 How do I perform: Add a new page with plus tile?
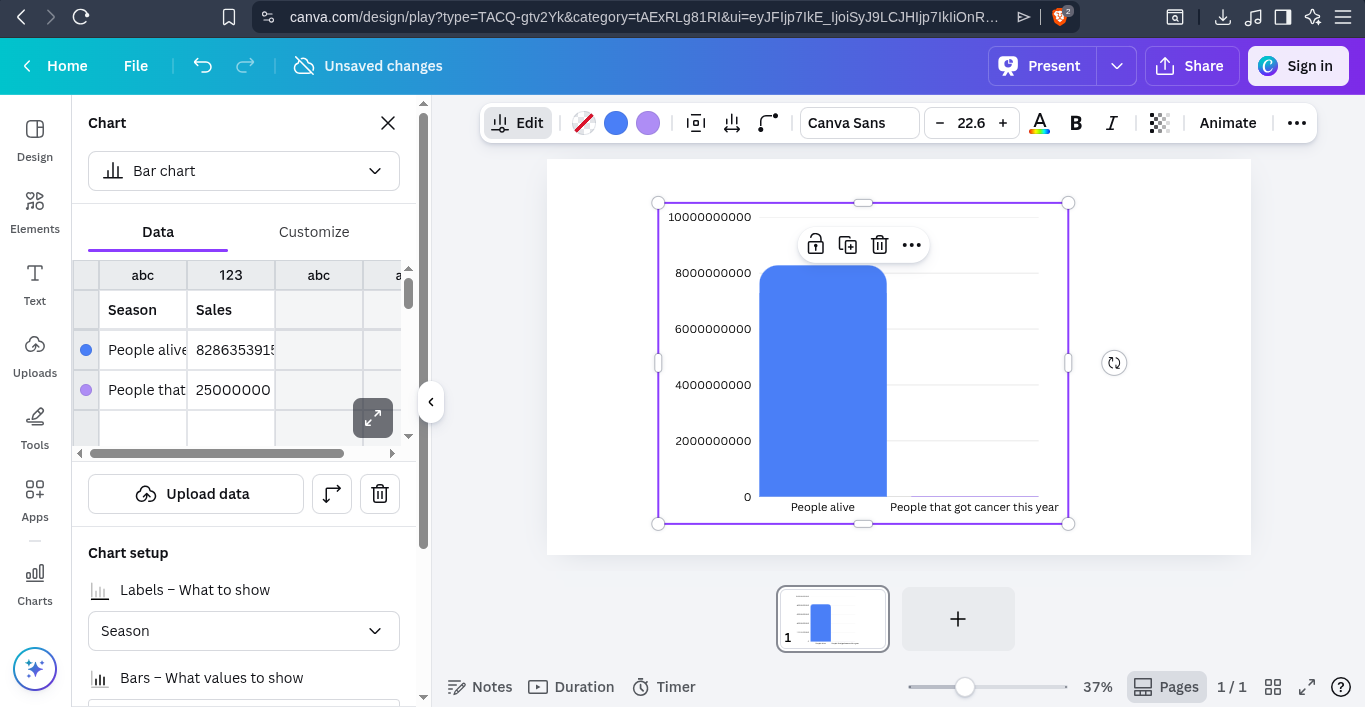pyautogui.click(x=958, y=619)
